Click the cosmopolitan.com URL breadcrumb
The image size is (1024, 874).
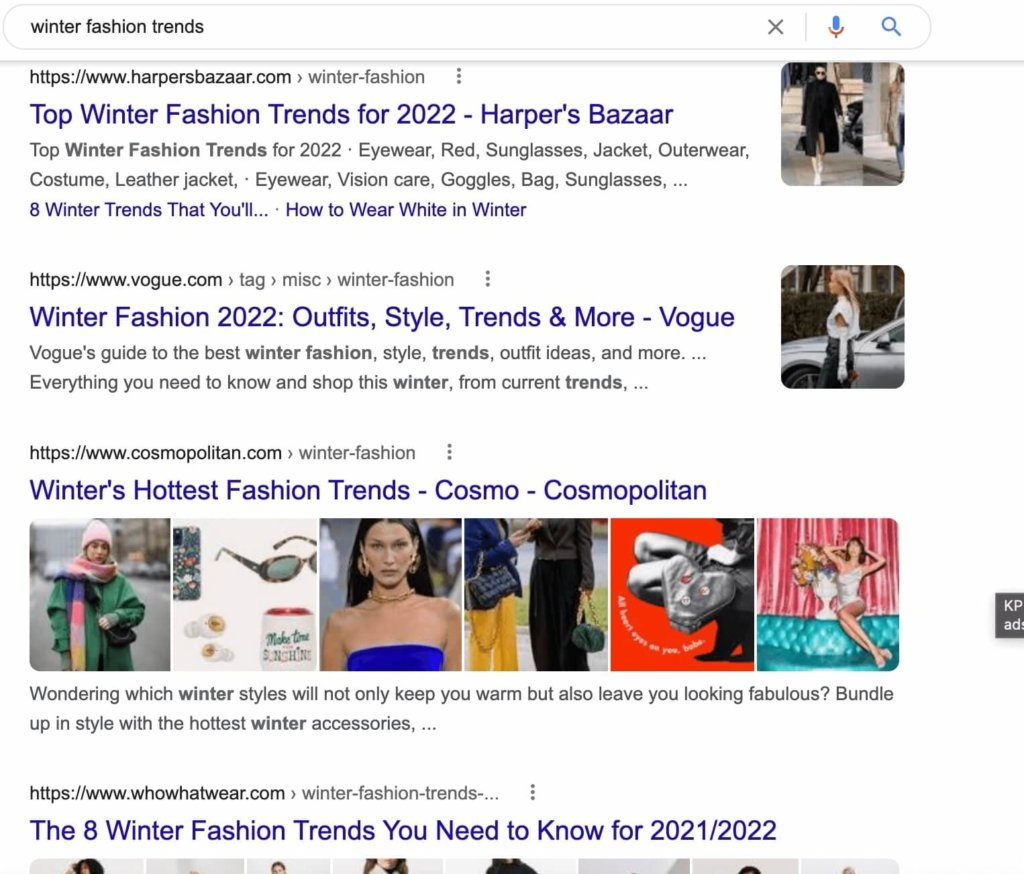[222, 453]
